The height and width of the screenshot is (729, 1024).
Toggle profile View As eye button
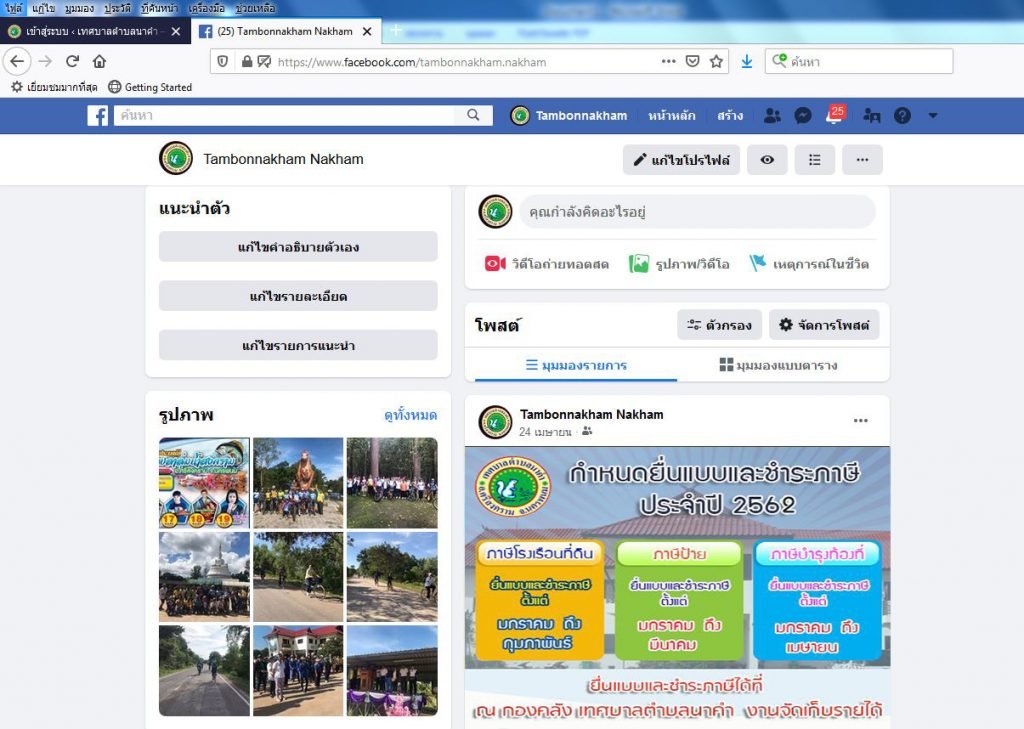(767, 160)
